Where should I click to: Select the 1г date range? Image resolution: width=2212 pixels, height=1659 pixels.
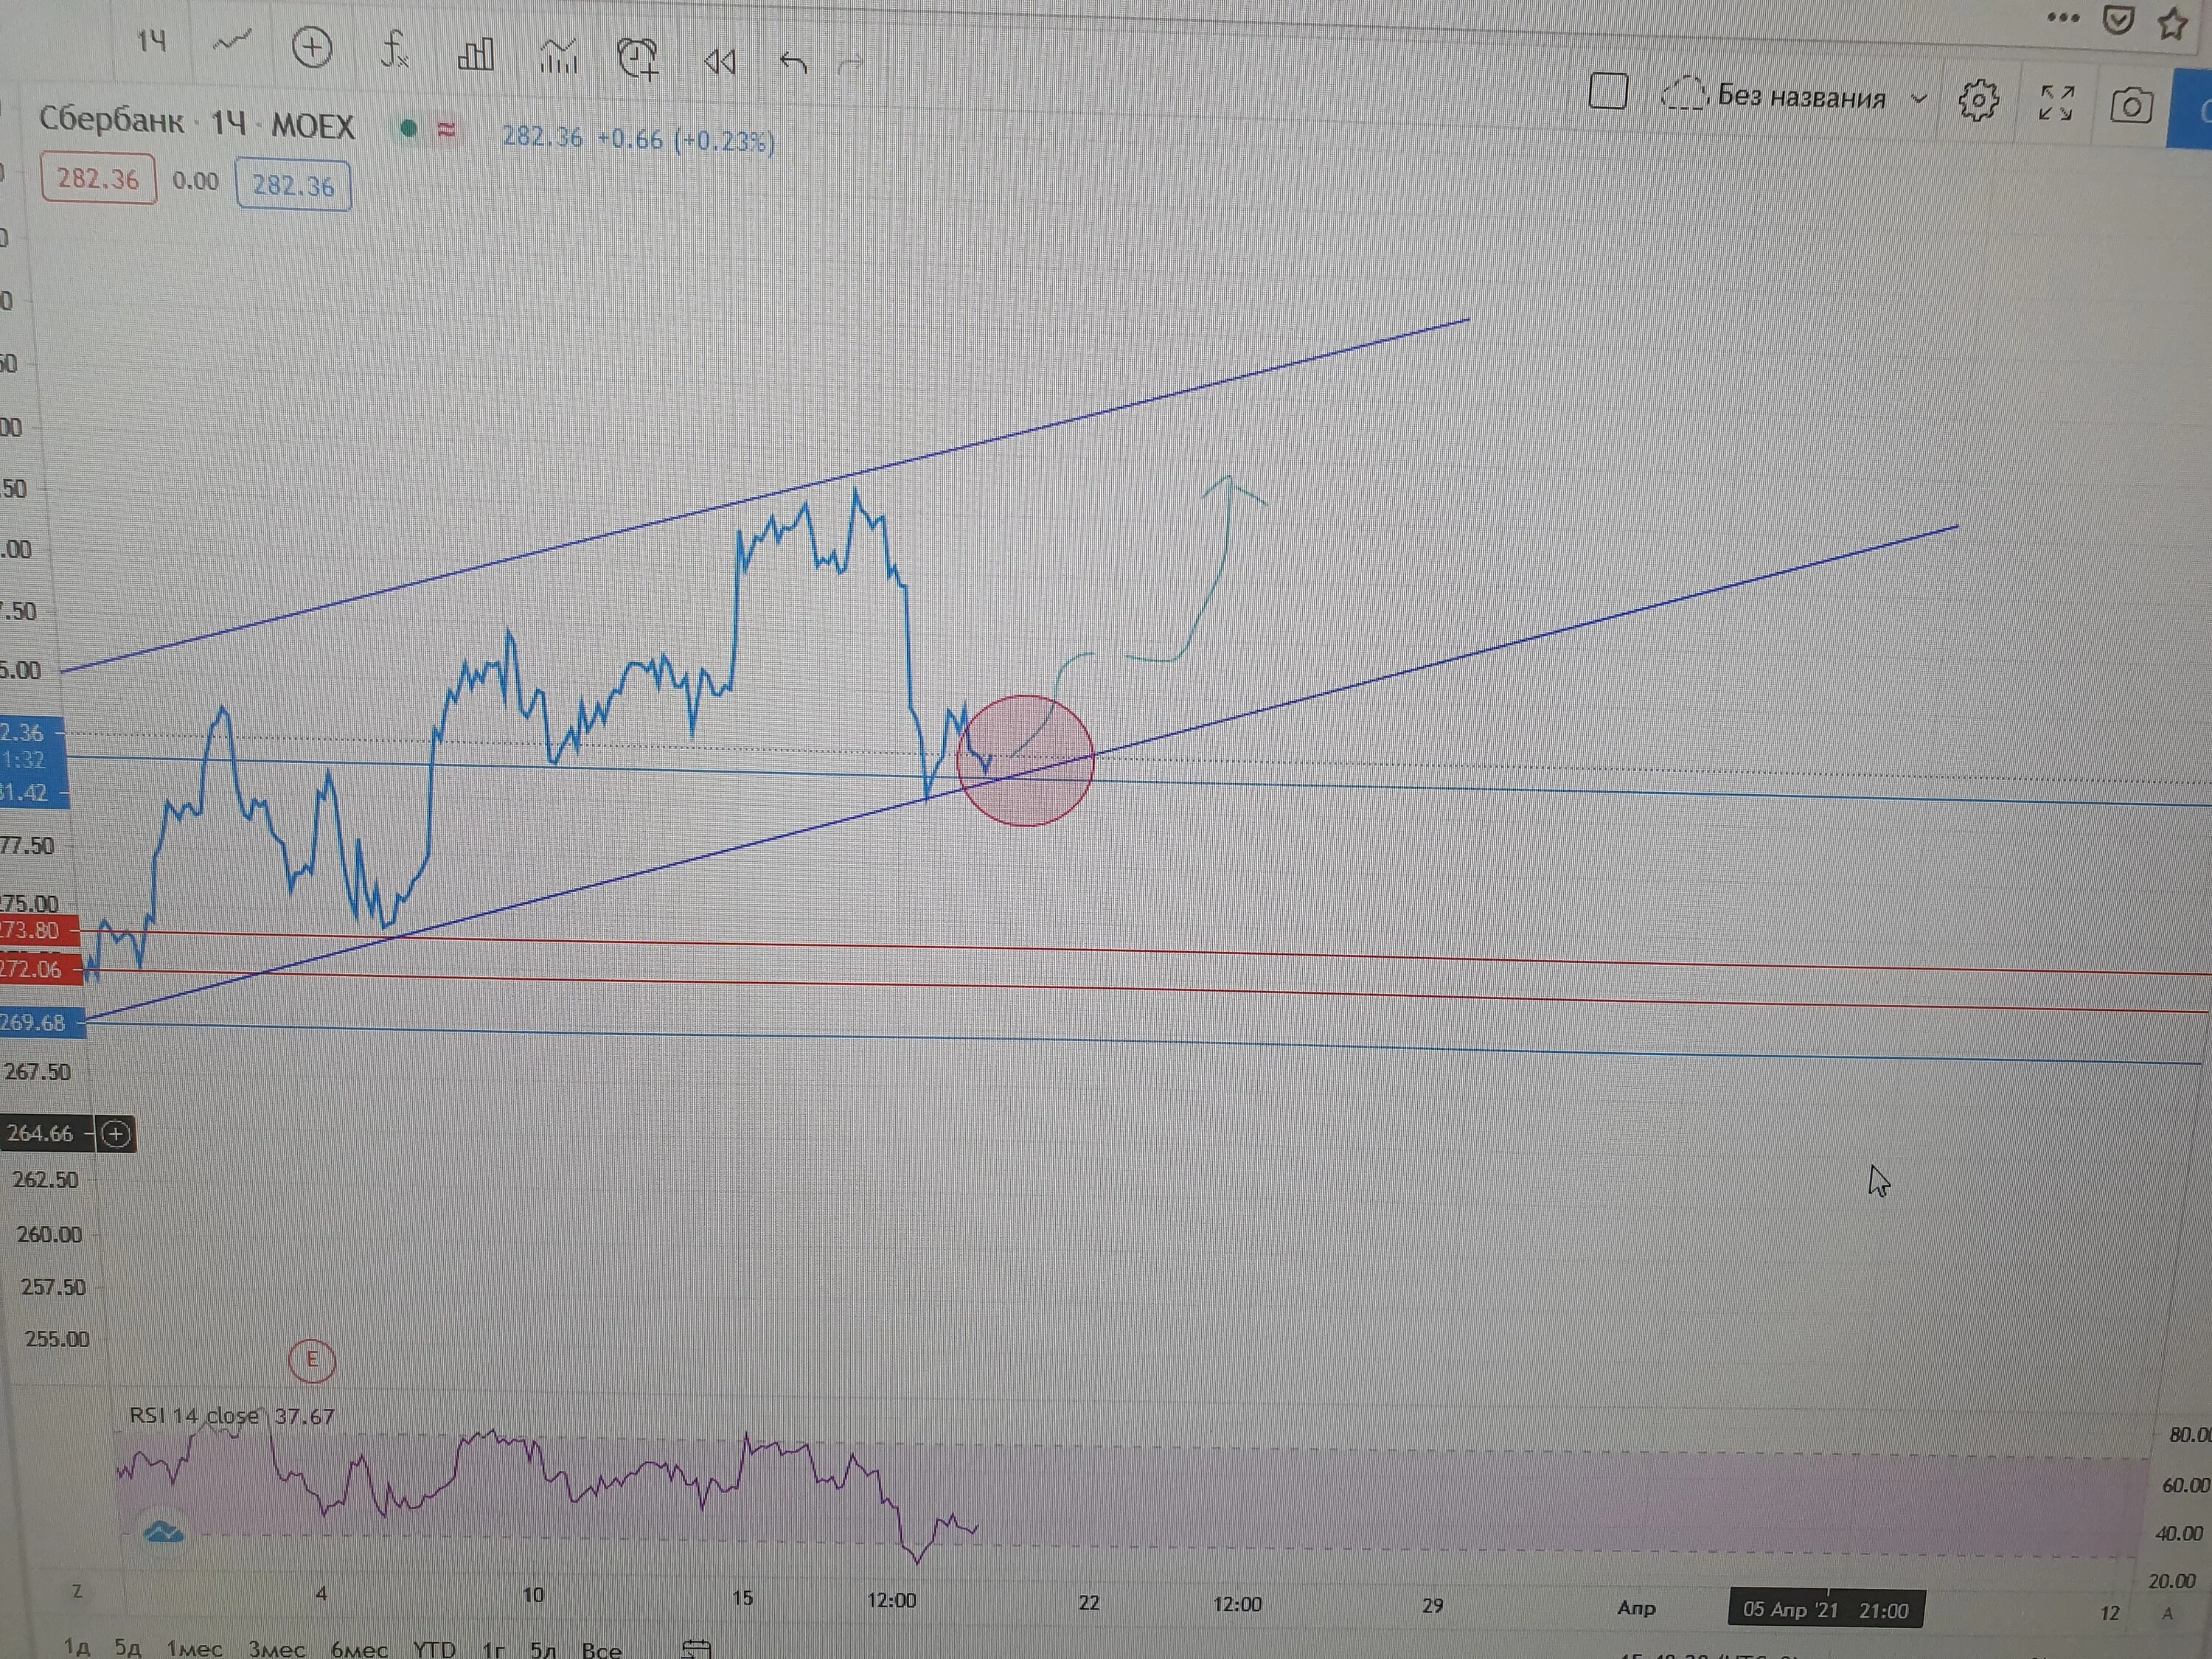pos(493,1650)
